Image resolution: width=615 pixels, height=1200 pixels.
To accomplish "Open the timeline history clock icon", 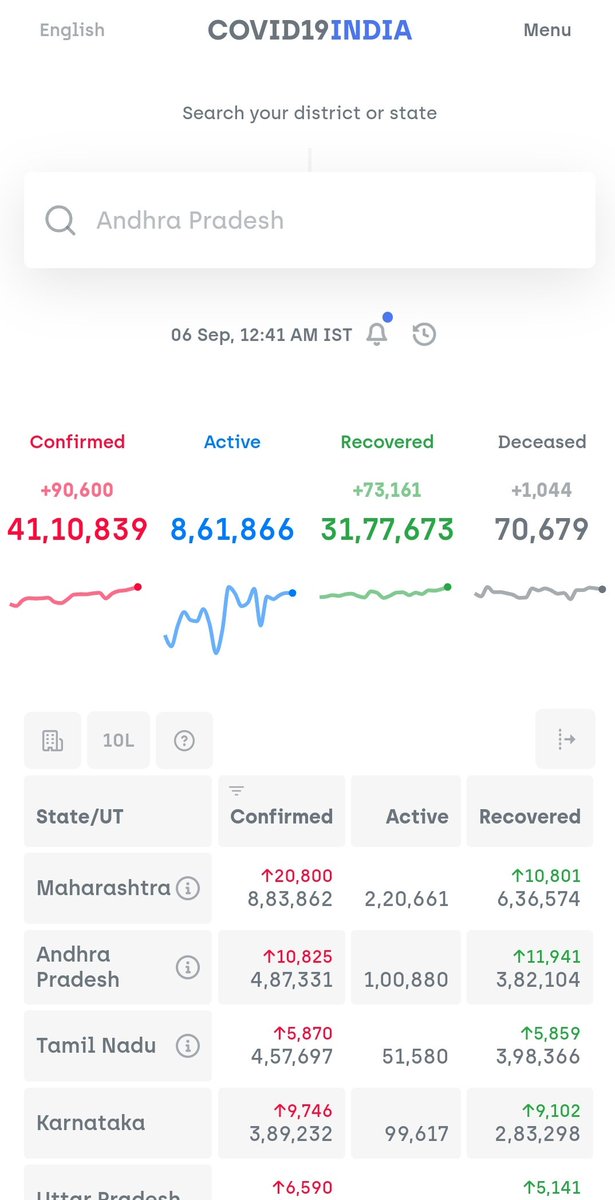I will tap(424, 334).
